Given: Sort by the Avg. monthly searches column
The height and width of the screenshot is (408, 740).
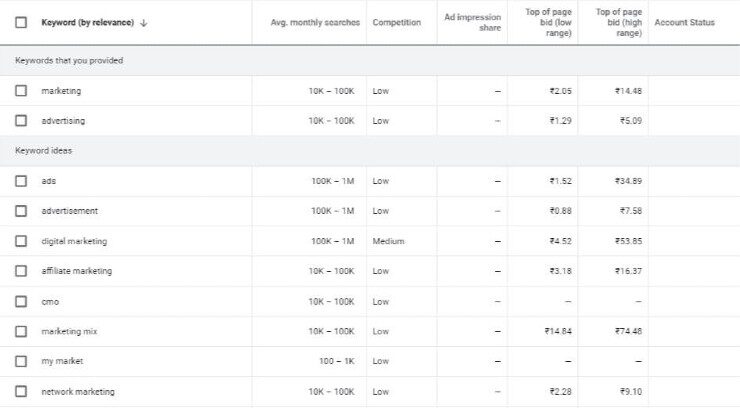Looking at the screenshot, I should click(x=315, y=23).
